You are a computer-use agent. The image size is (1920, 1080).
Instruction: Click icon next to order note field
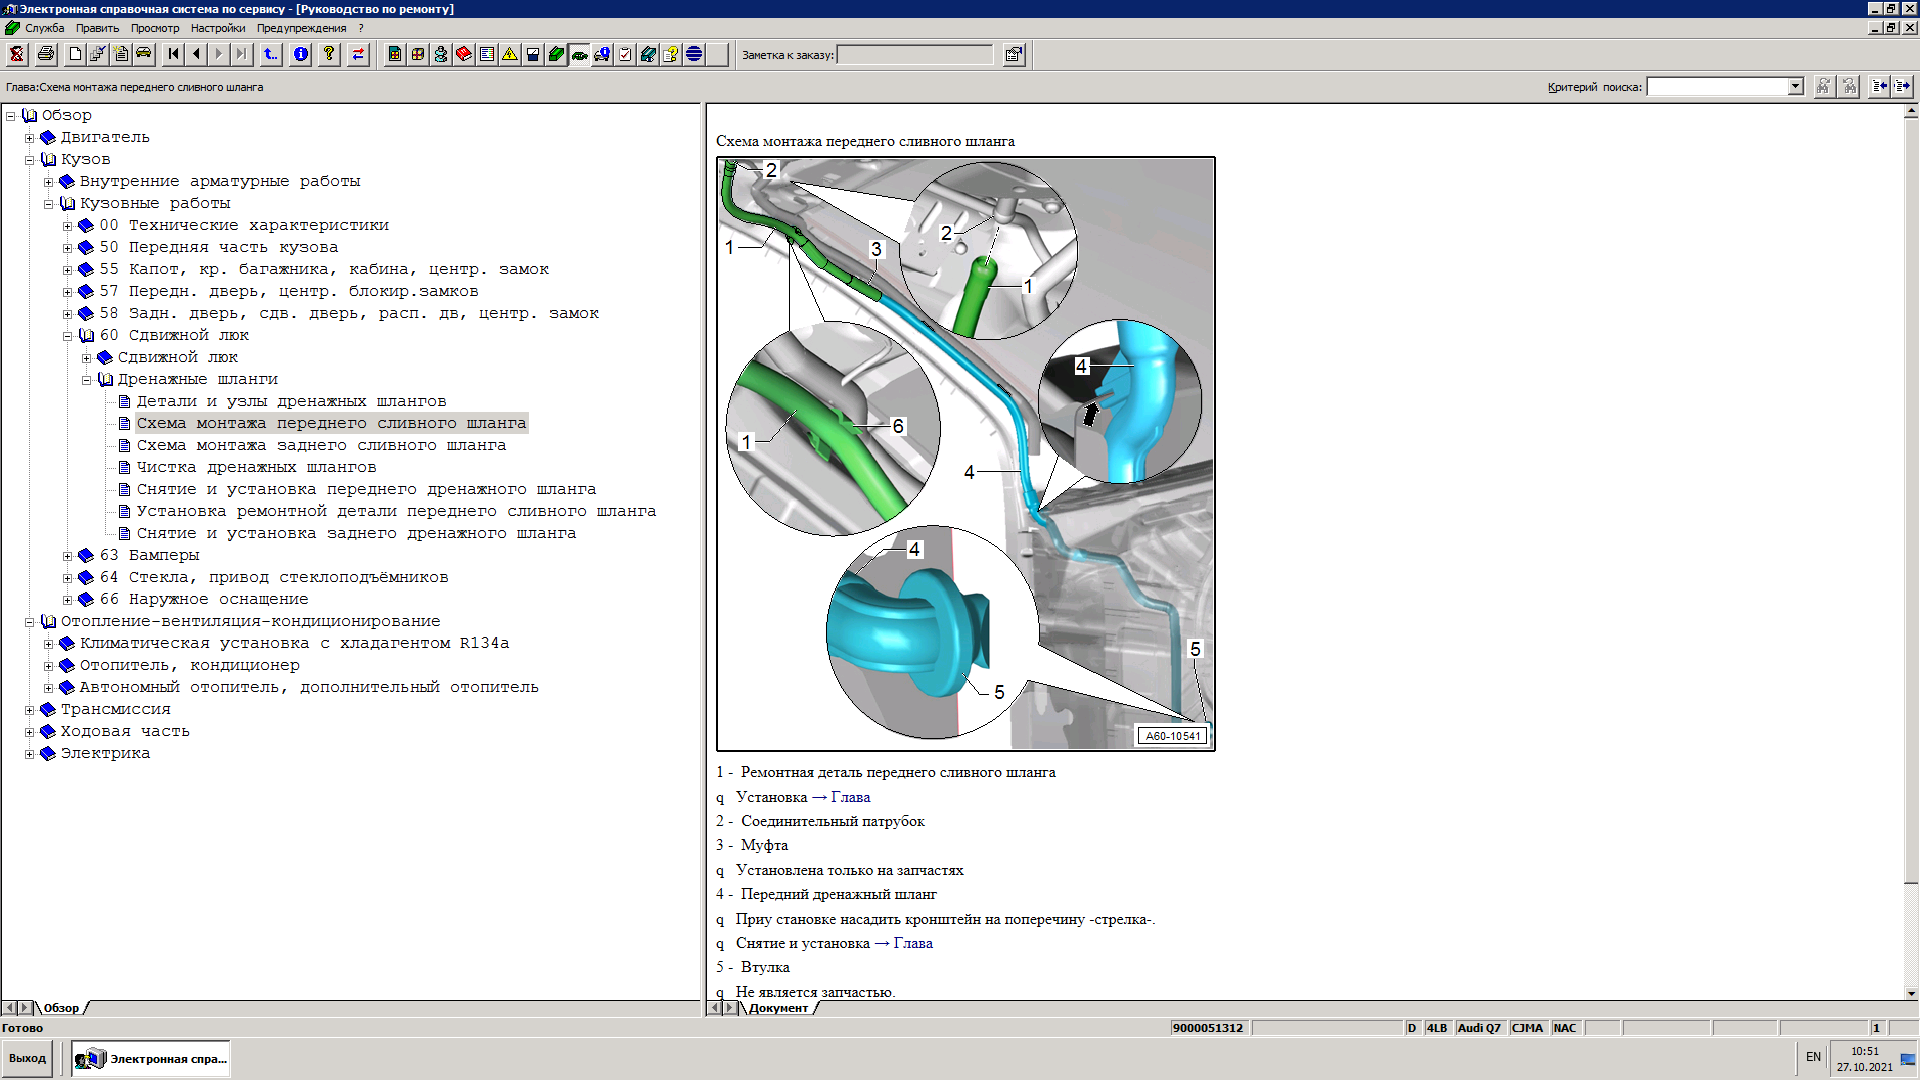tap(1013, 54)
